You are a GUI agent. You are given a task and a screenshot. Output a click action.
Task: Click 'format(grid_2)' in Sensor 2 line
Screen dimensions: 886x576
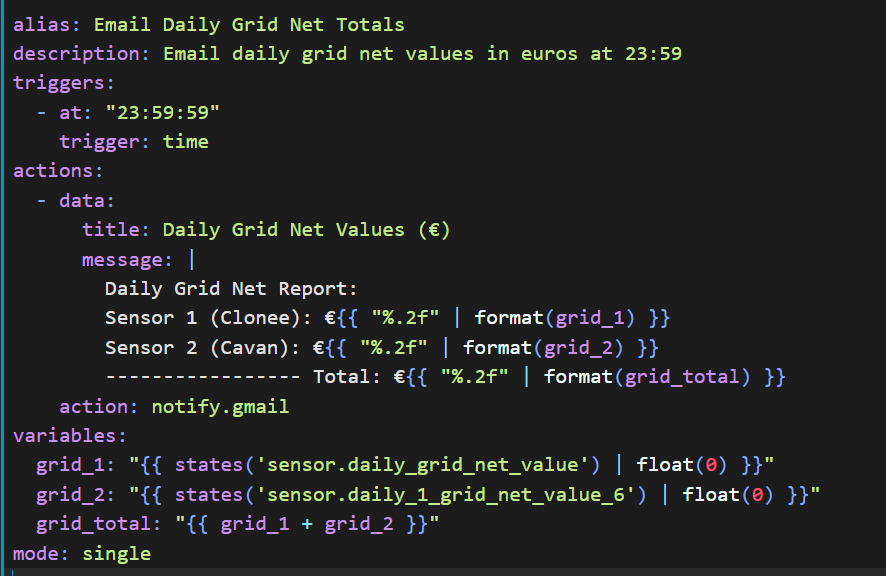tap(544, 348)
